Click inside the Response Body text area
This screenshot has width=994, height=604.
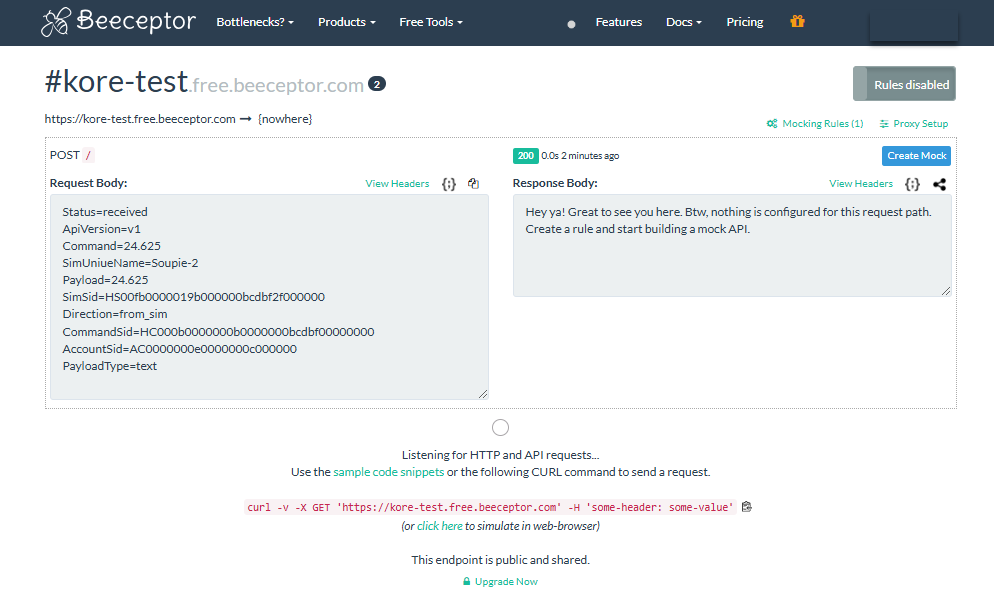(731, 260)
